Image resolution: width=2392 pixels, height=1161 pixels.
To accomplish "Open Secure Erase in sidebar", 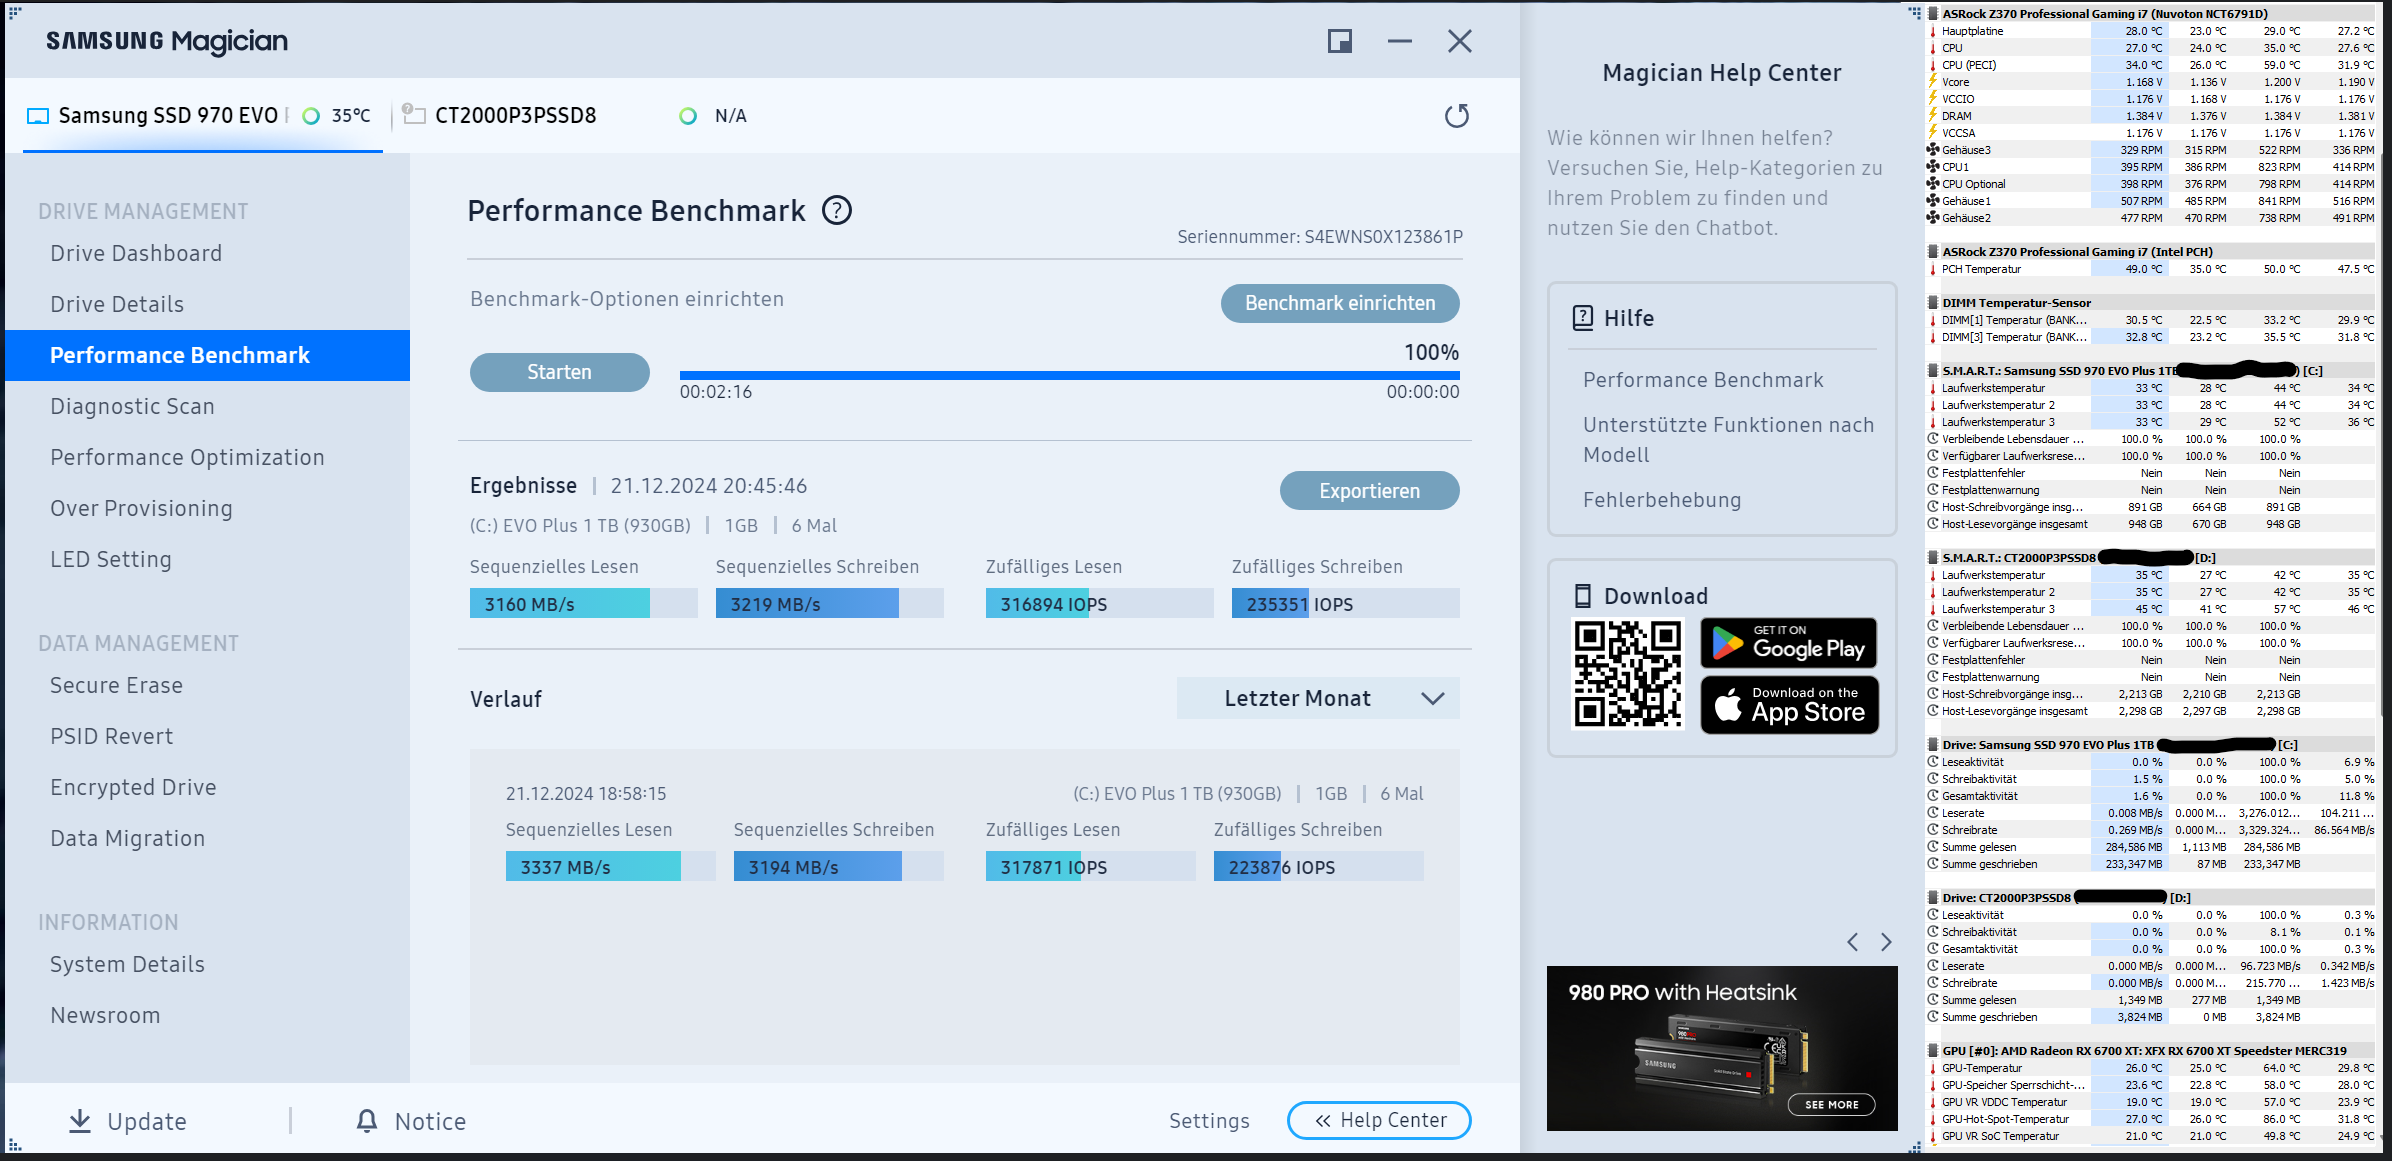I will [116, 685].
